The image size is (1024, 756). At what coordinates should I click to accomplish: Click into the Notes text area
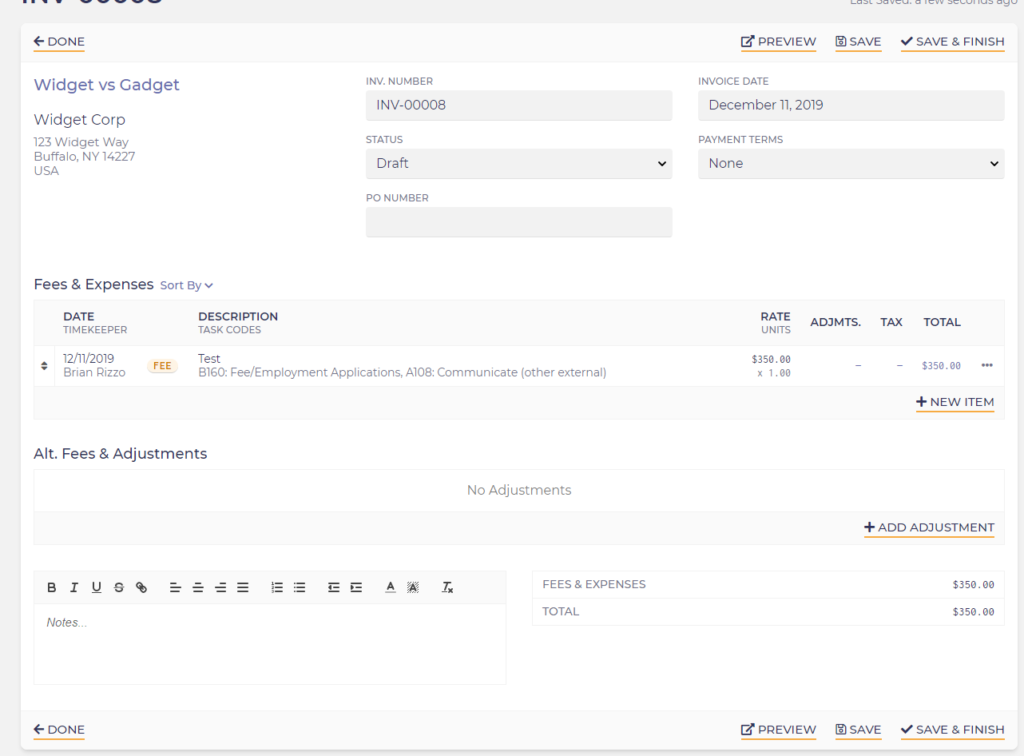tap(270, 644)
